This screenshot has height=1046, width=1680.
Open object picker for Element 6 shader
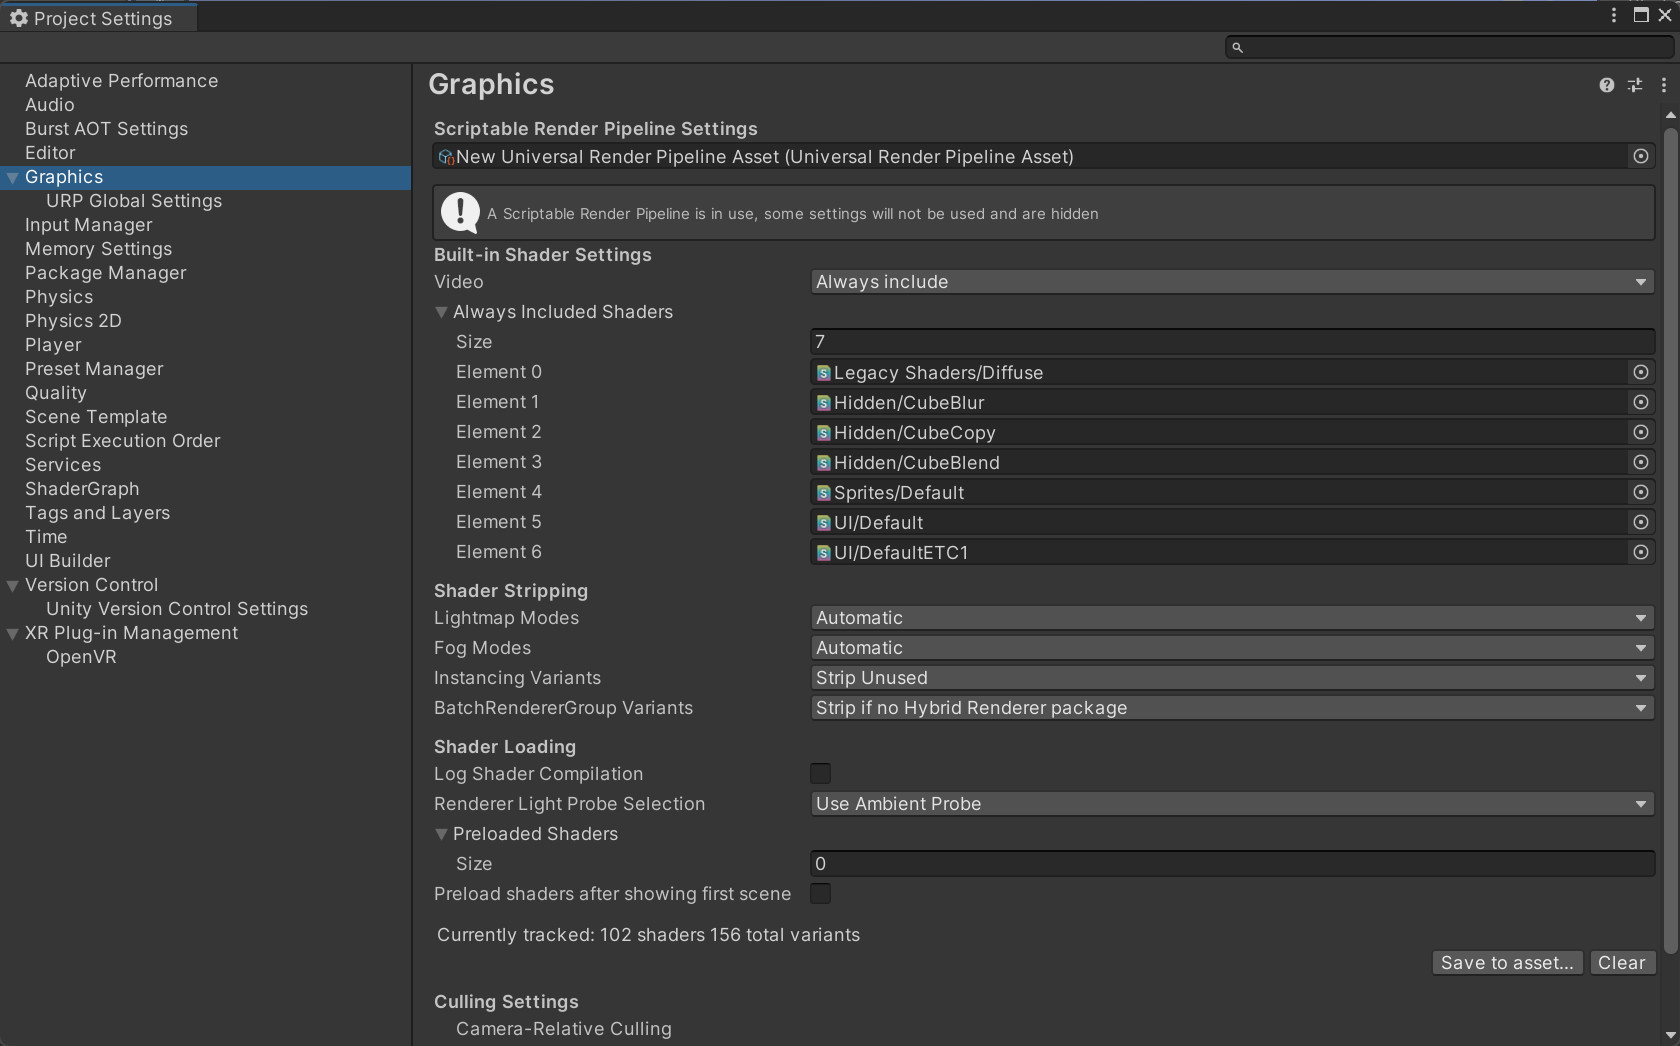click(x=1641, y=552)
